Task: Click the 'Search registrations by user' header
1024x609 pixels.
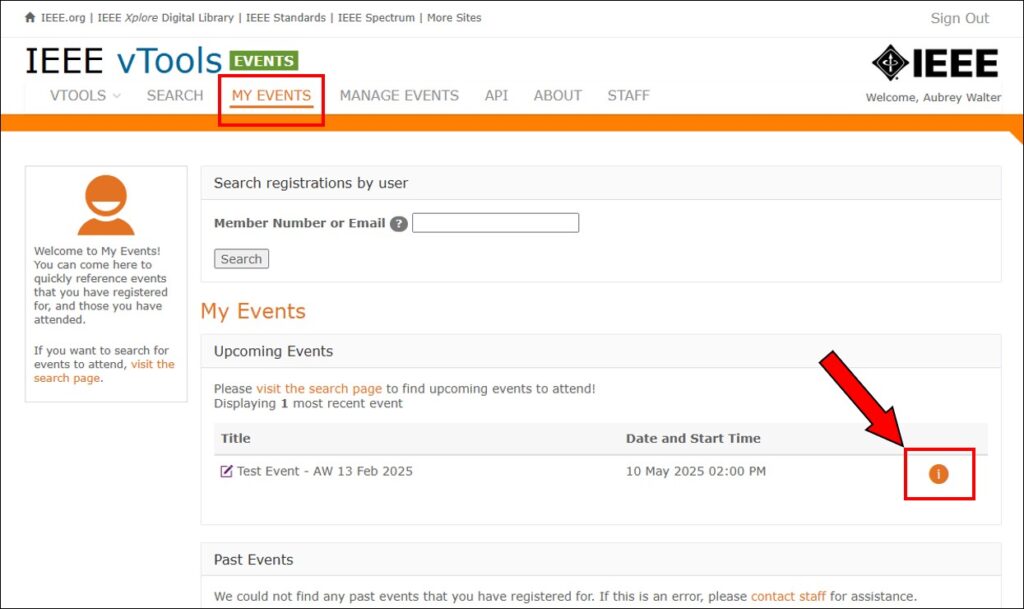Action: [x=600, y=183]
